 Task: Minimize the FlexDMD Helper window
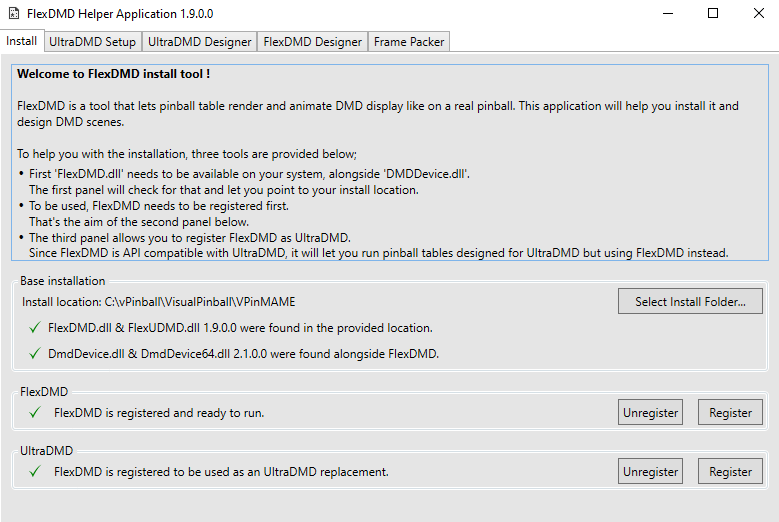666,14
